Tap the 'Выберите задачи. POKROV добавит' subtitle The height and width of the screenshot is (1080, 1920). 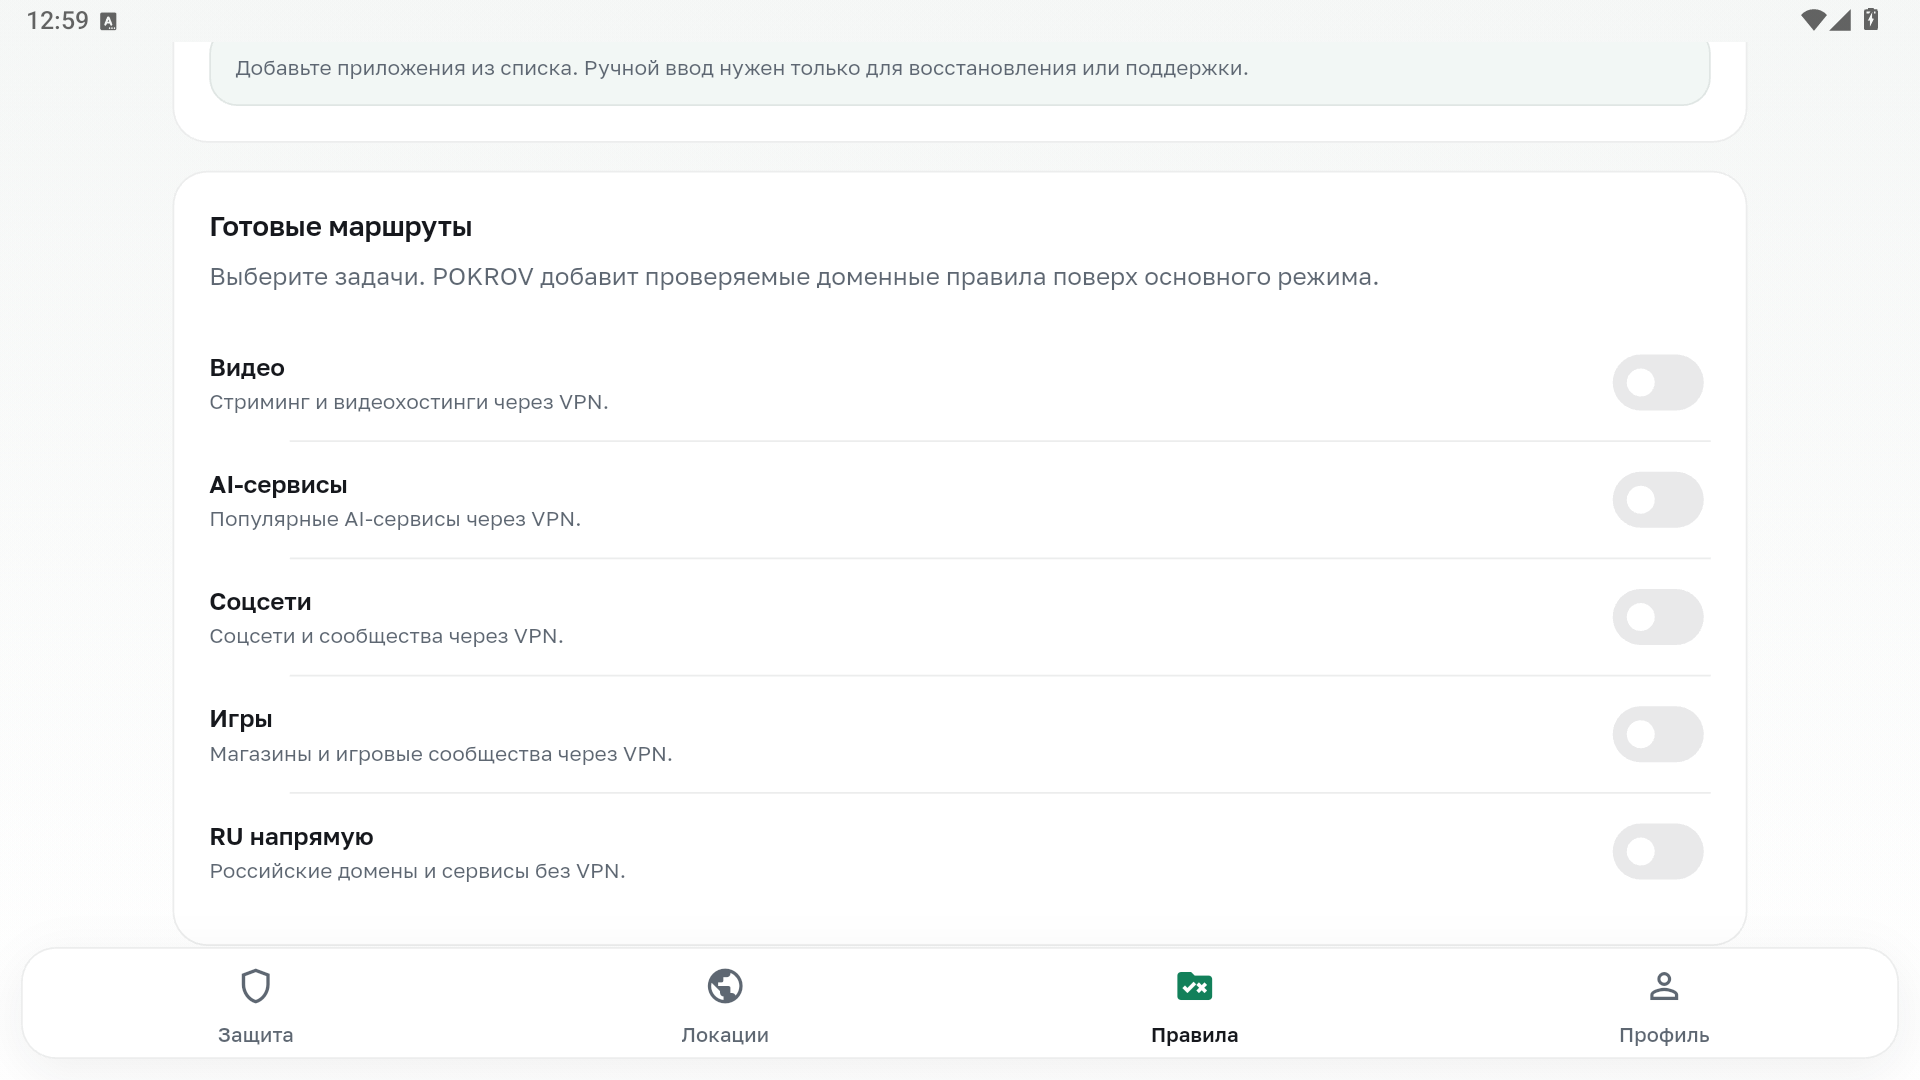794,277
